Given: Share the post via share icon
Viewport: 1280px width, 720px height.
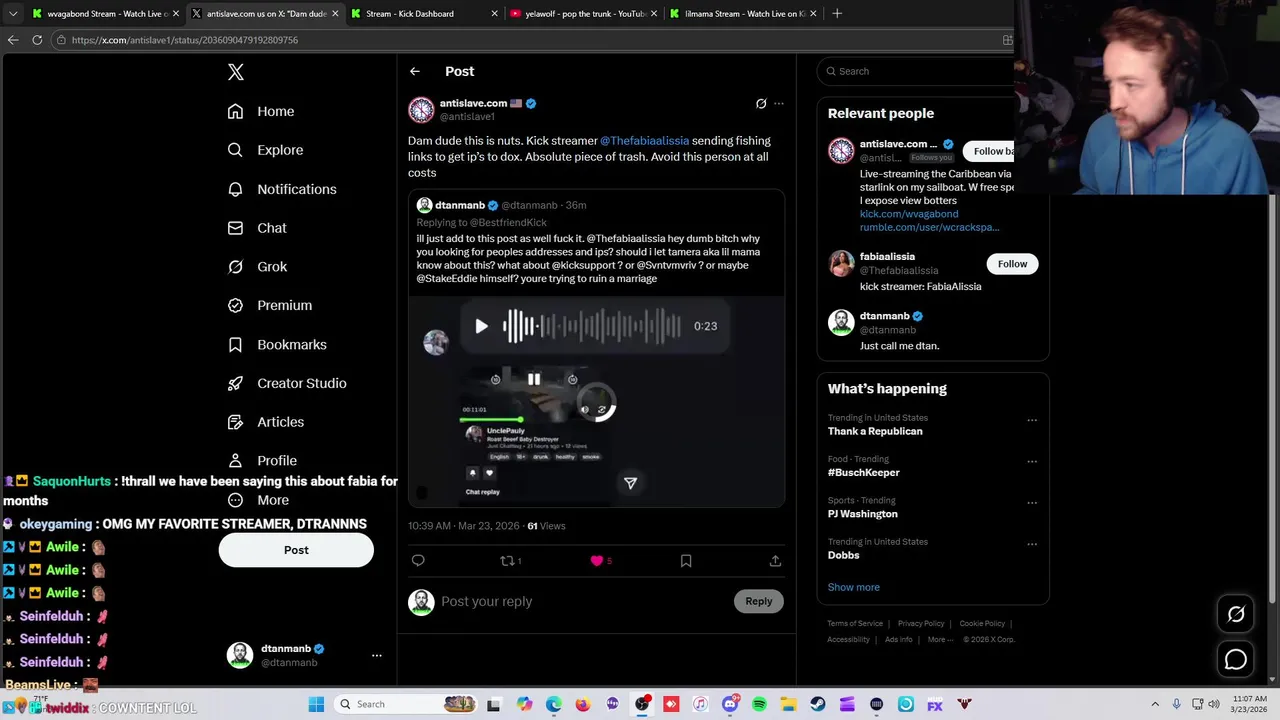Looking at the screenshot, I should (x=775, y=561).
